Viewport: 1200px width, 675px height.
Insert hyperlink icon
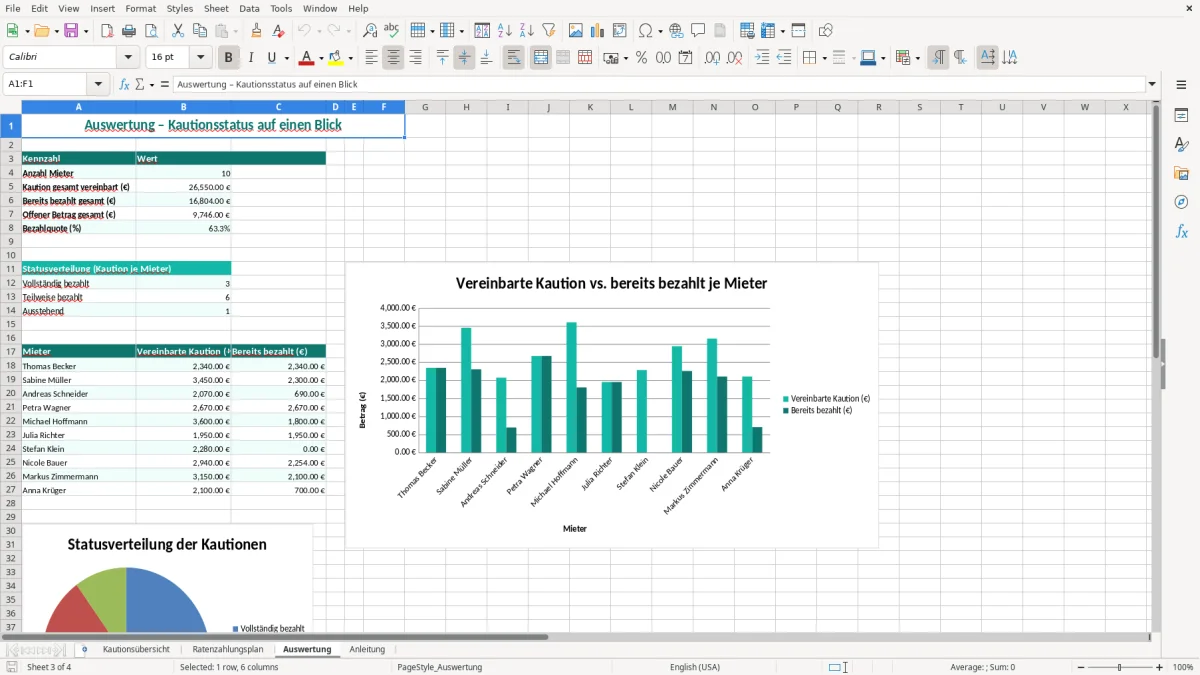(676, 31)
